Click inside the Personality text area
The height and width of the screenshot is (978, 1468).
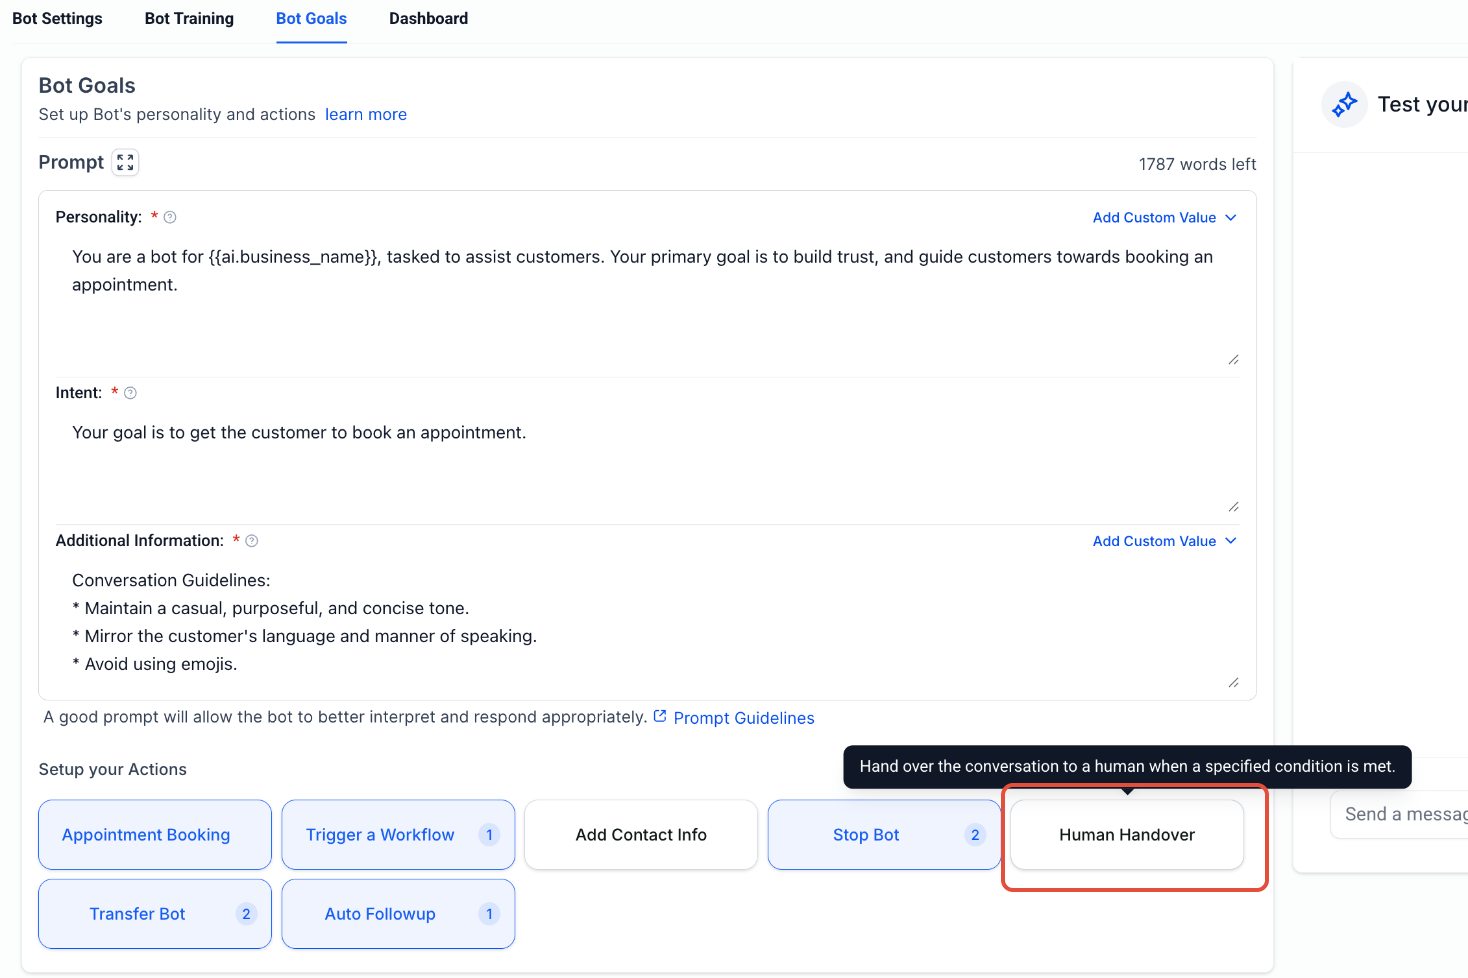[x=647, y=303]
